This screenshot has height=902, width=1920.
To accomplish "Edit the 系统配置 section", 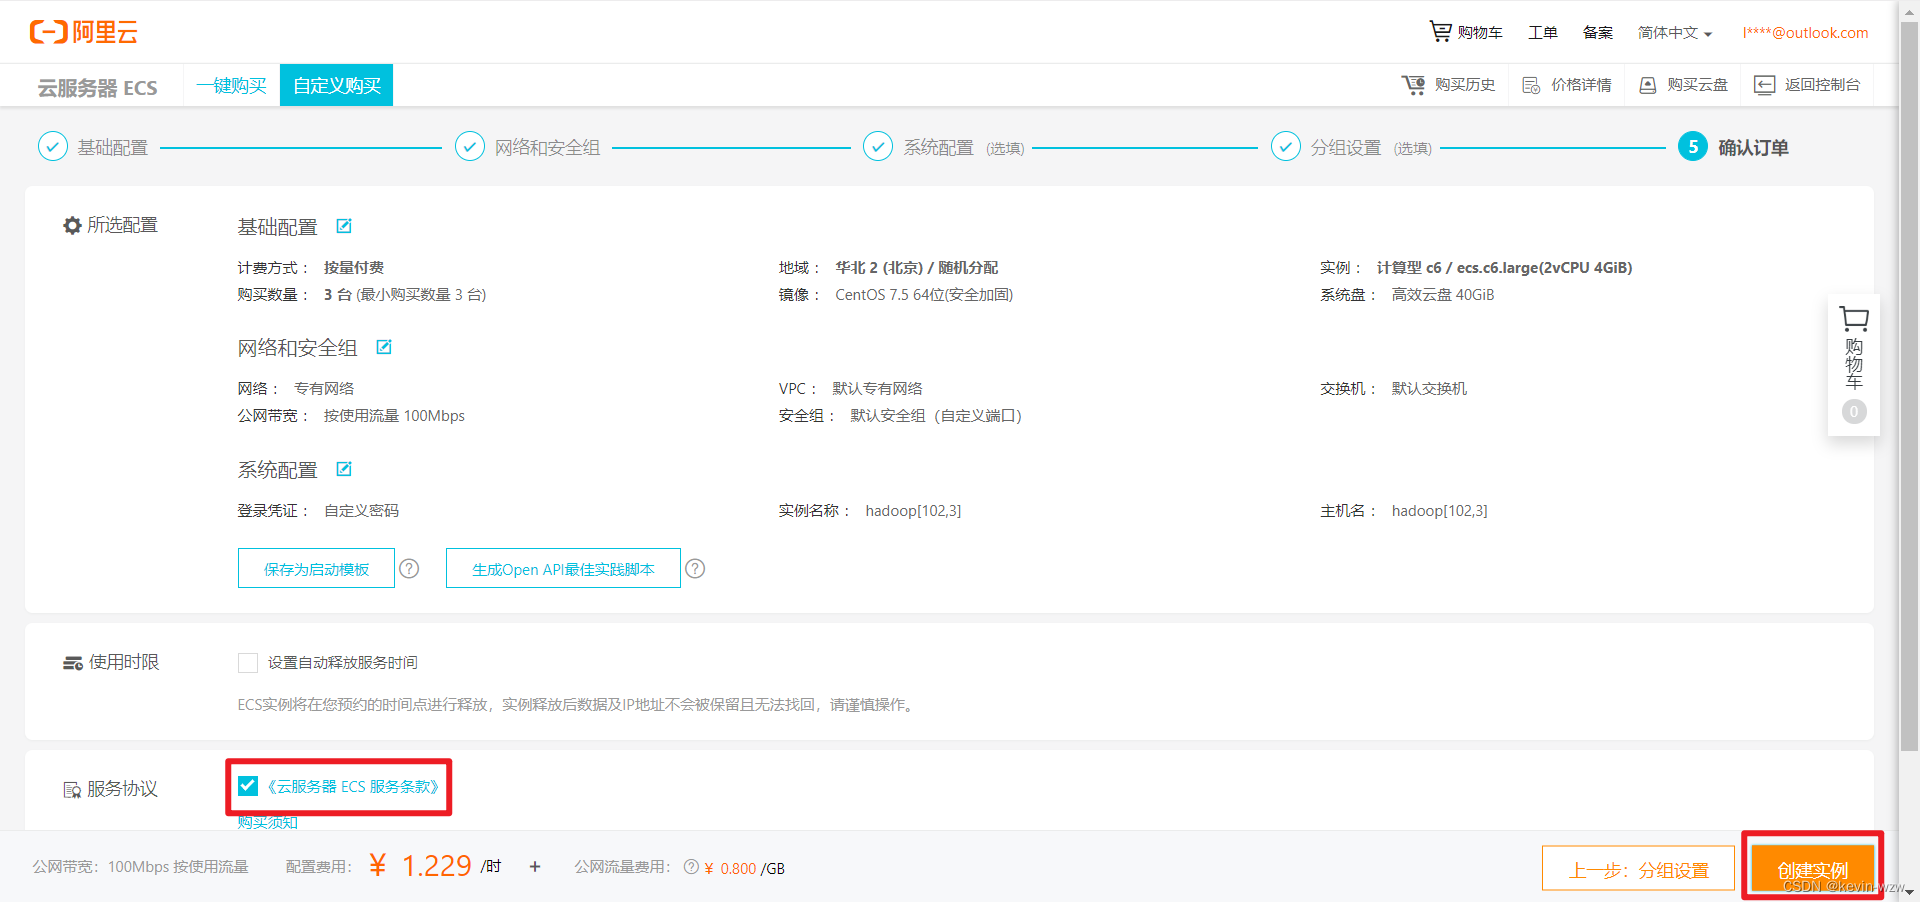I will 344,469.
